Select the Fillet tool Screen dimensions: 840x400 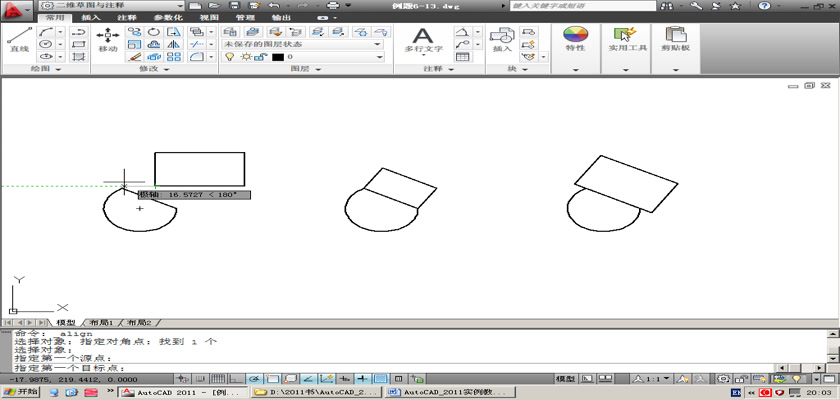tap(196, 57)
